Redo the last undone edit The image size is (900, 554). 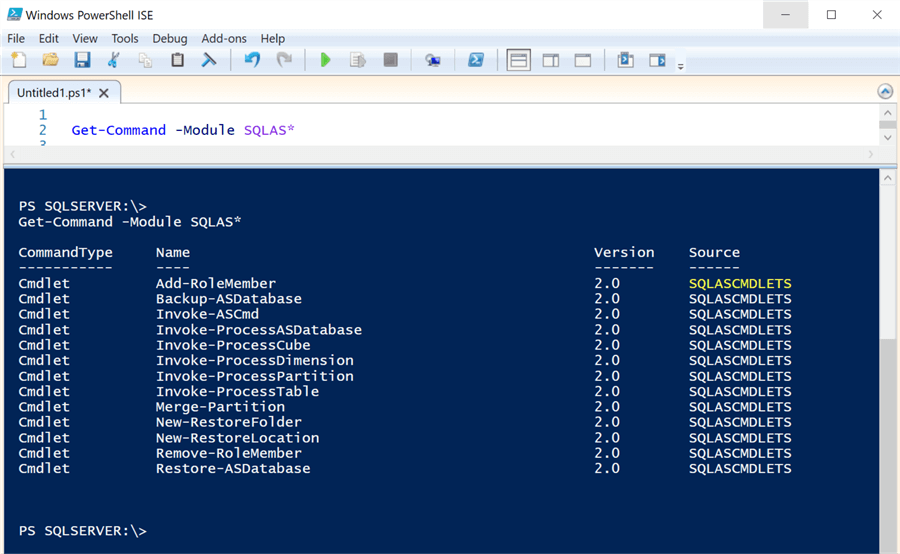tap(284, 60)
